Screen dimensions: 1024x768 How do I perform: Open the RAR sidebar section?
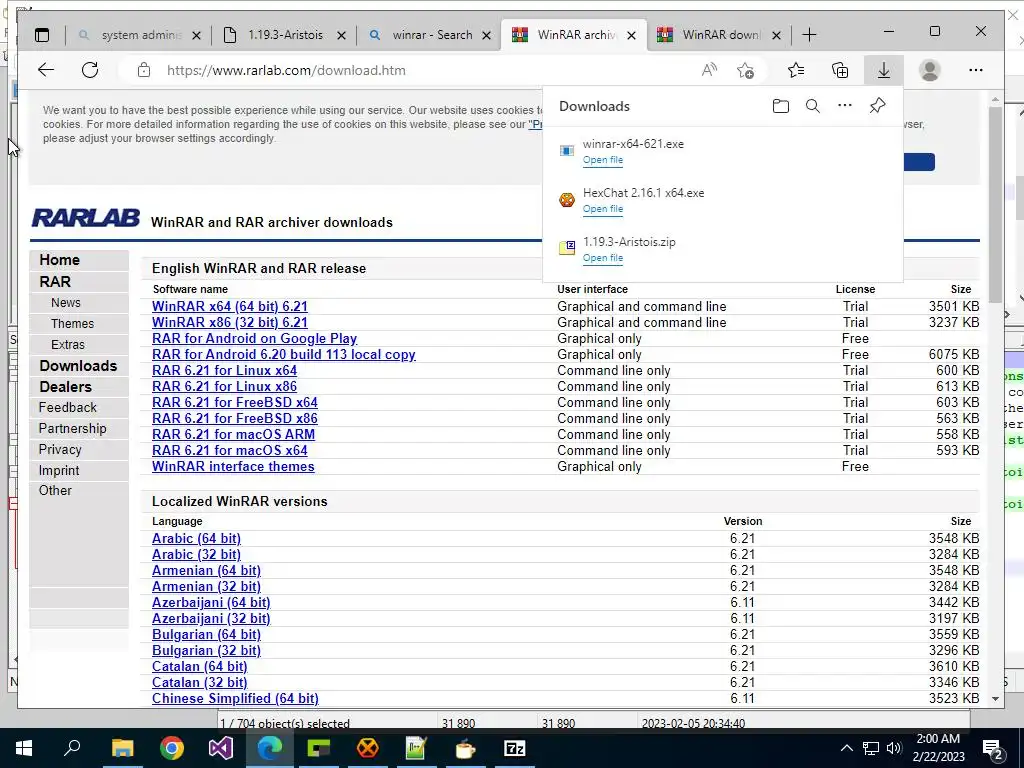[x=55, y=281]
